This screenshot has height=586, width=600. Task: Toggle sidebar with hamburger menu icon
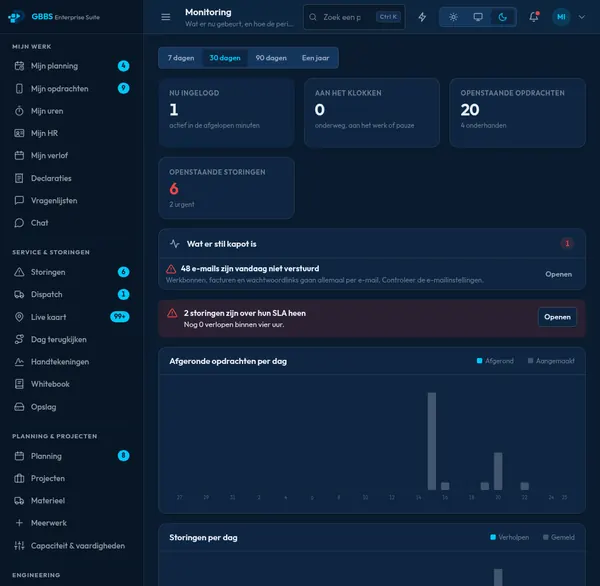(x=166, y=17)
